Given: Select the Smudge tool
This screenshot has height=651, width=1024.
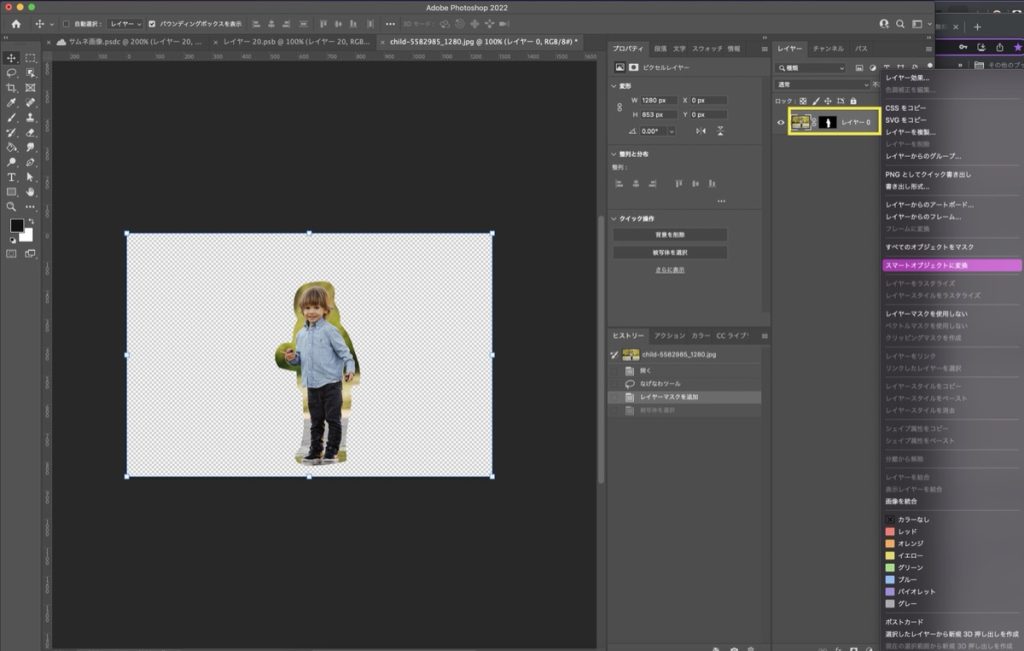Looking at the screenshot, I should [30, 147].
